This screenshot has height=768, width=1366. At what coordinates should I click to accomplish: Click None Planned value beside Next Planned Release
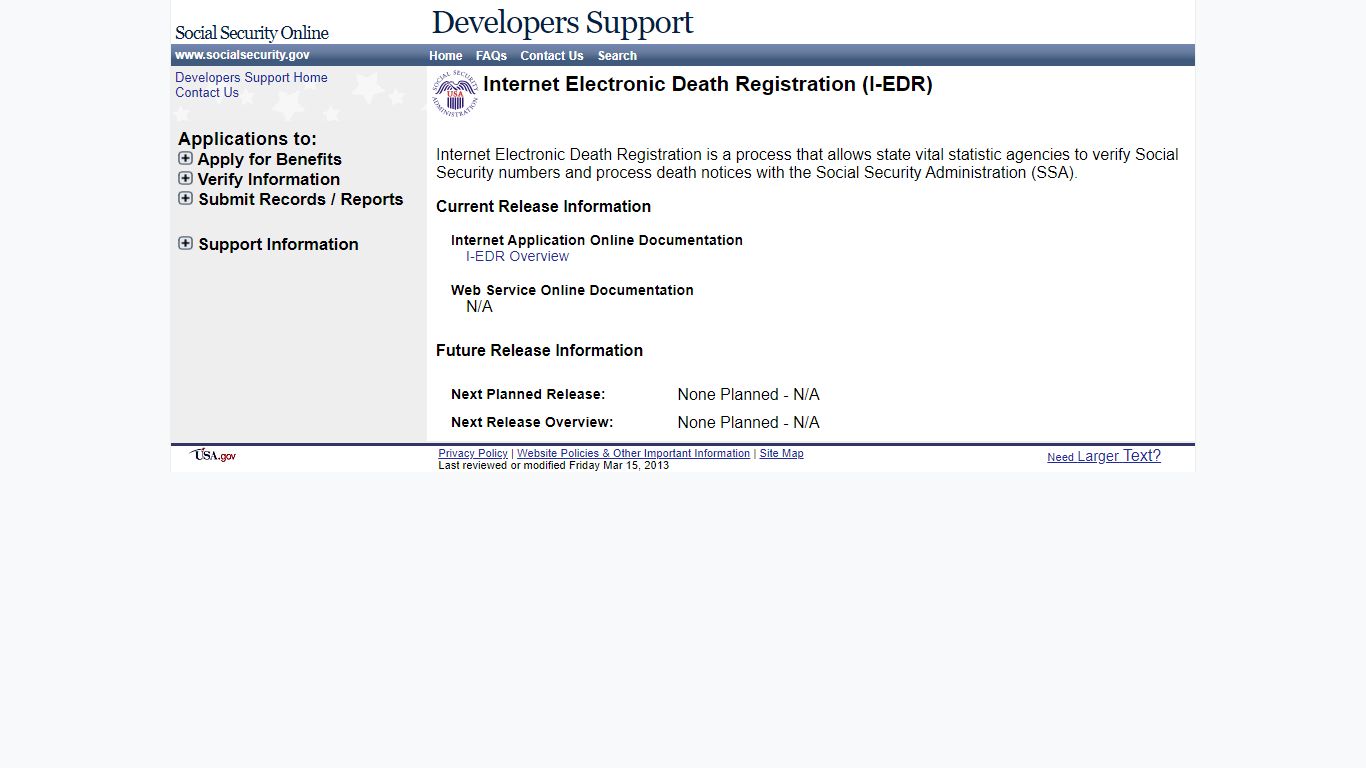[x=748, y=395]
